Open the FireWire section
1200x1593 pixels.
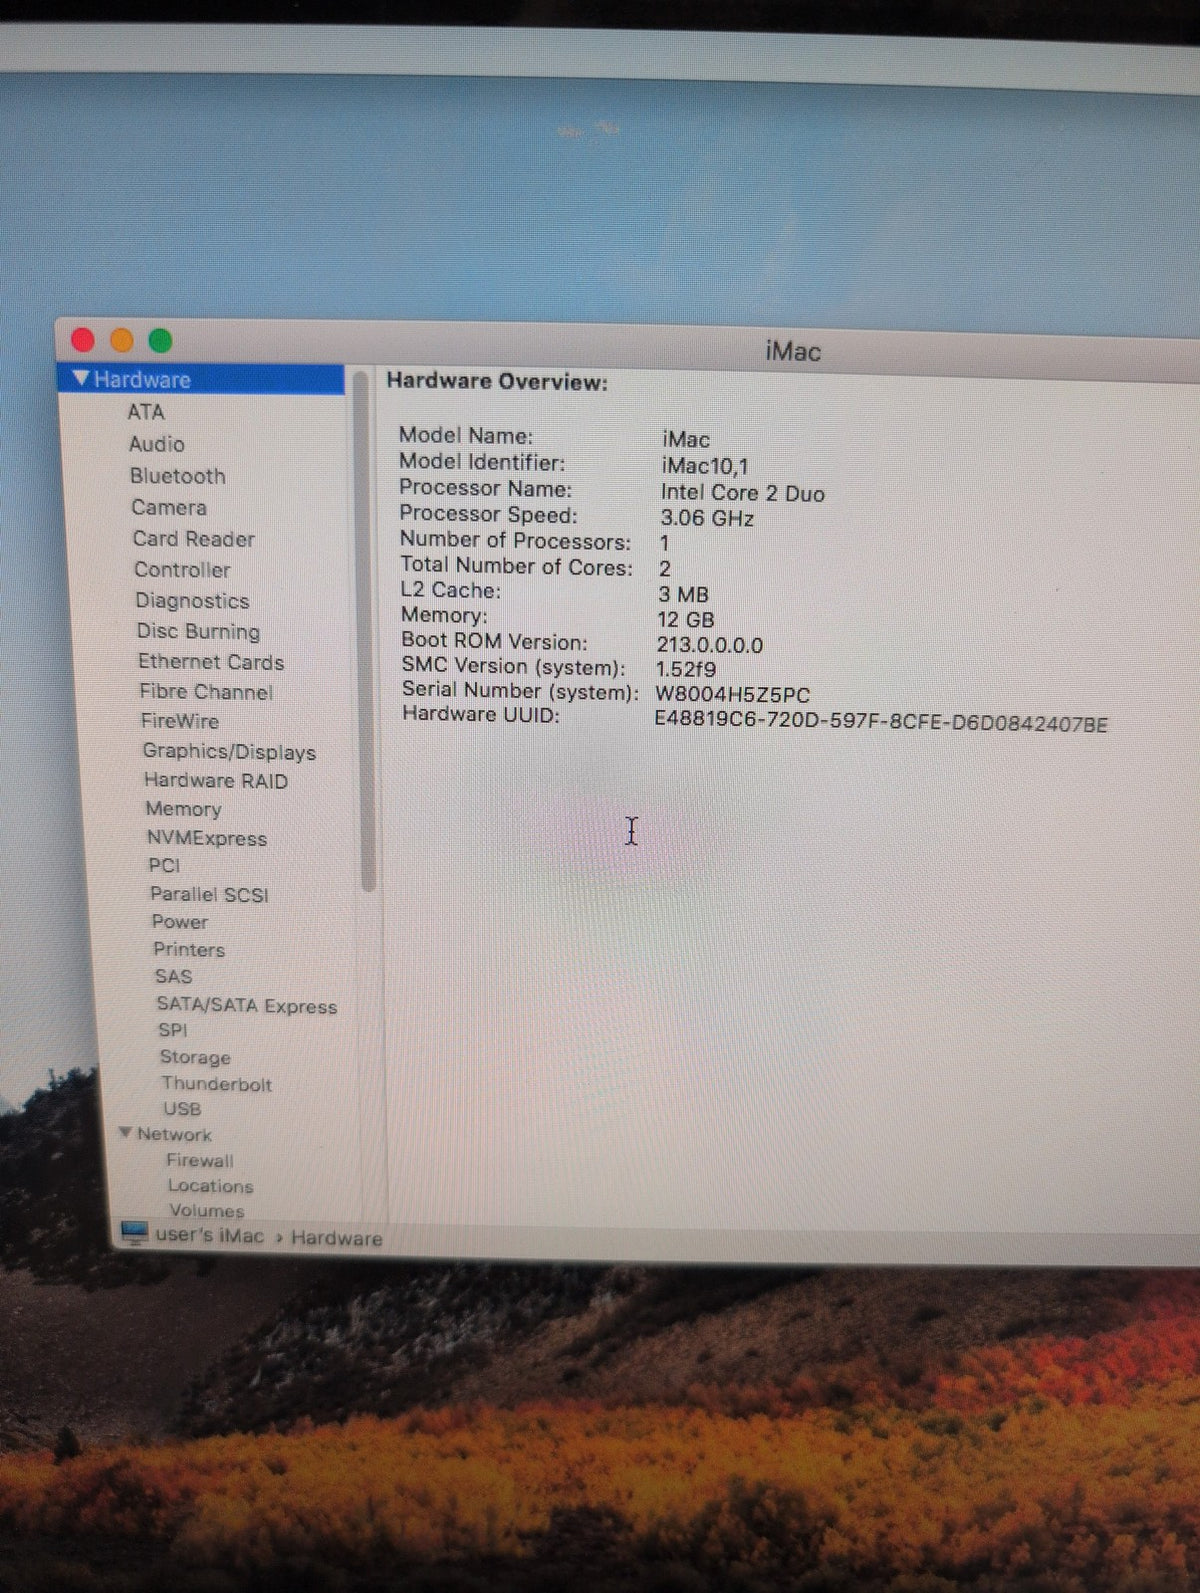[180, 721]
